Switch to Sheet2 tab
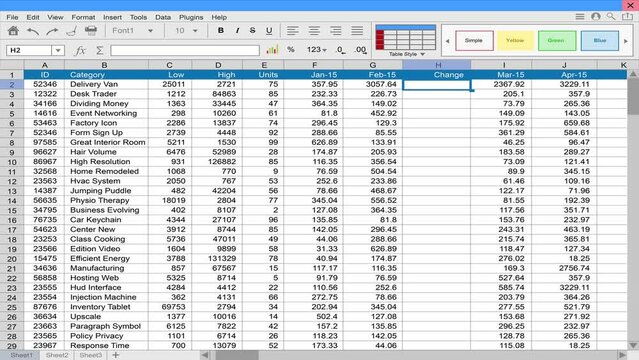639x360 pixels. point(57,355)
